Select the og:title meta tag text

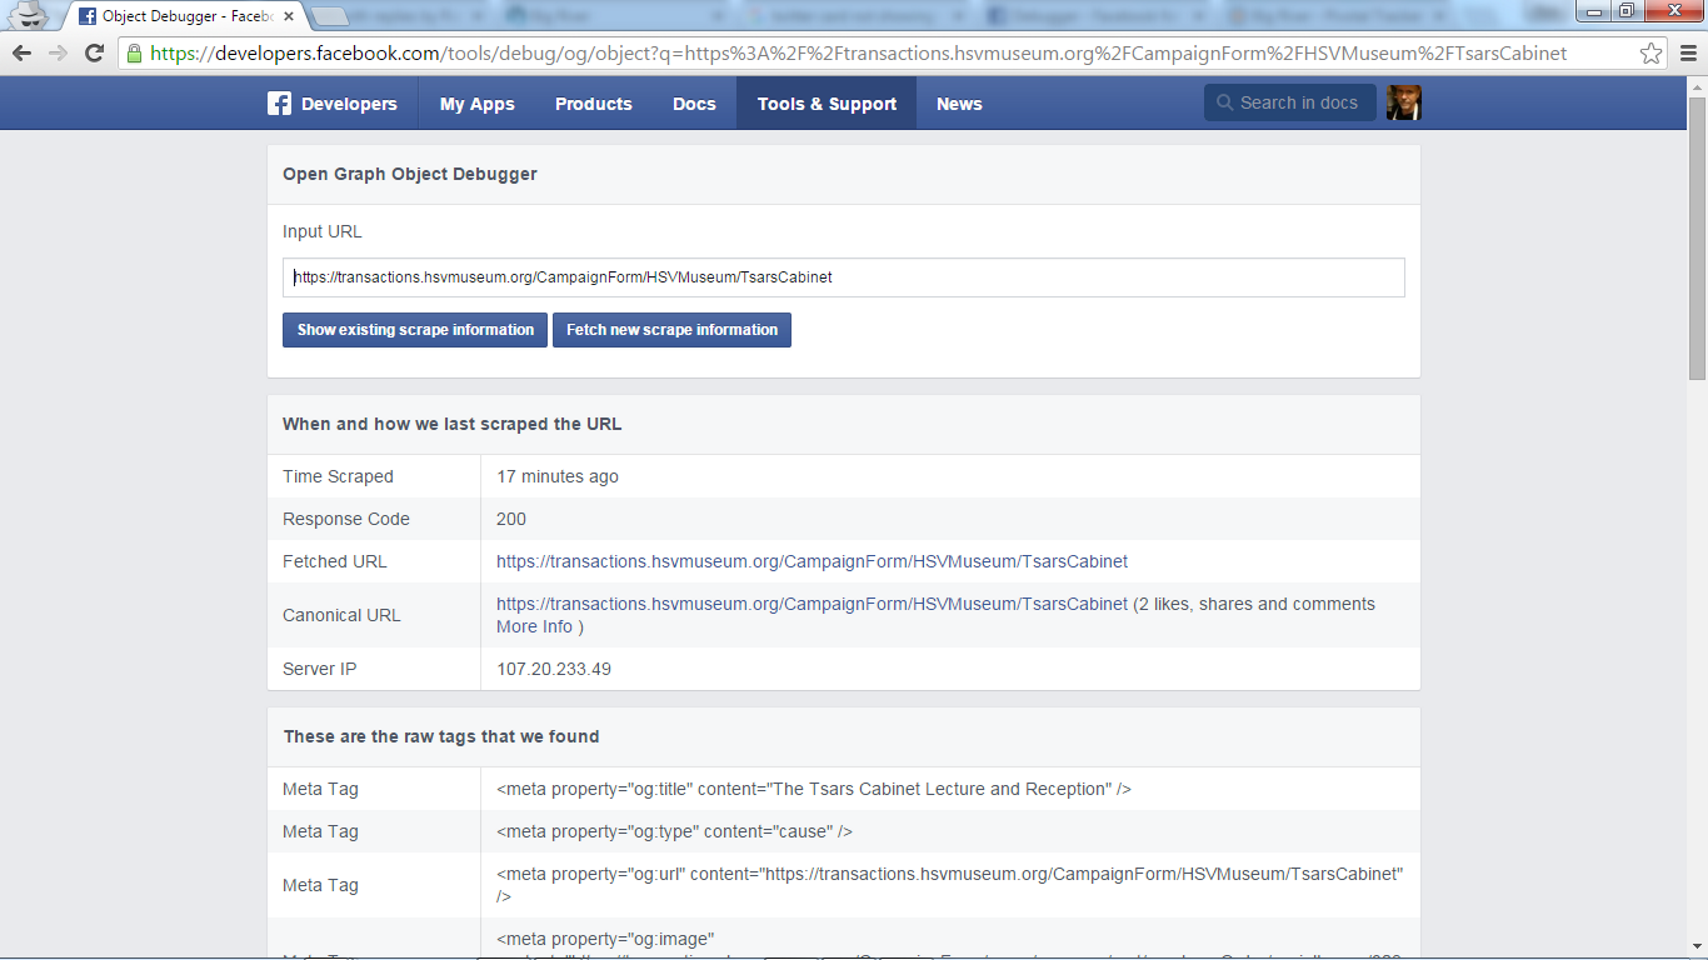(x=814, y=789)
